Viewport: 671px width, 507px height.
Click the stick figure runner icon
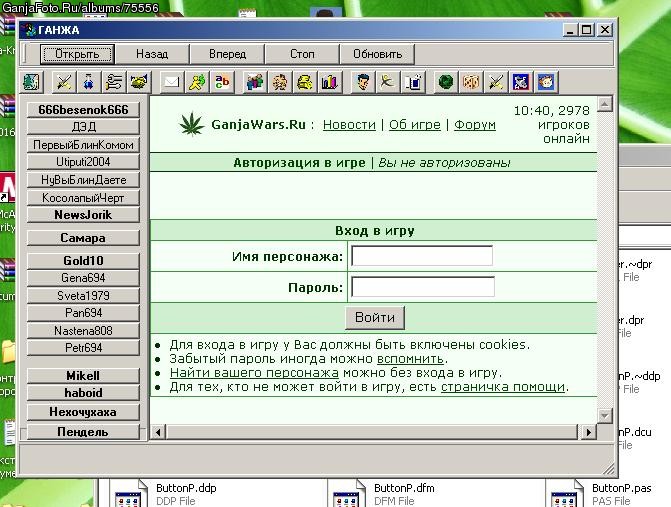tap(388, 82)
